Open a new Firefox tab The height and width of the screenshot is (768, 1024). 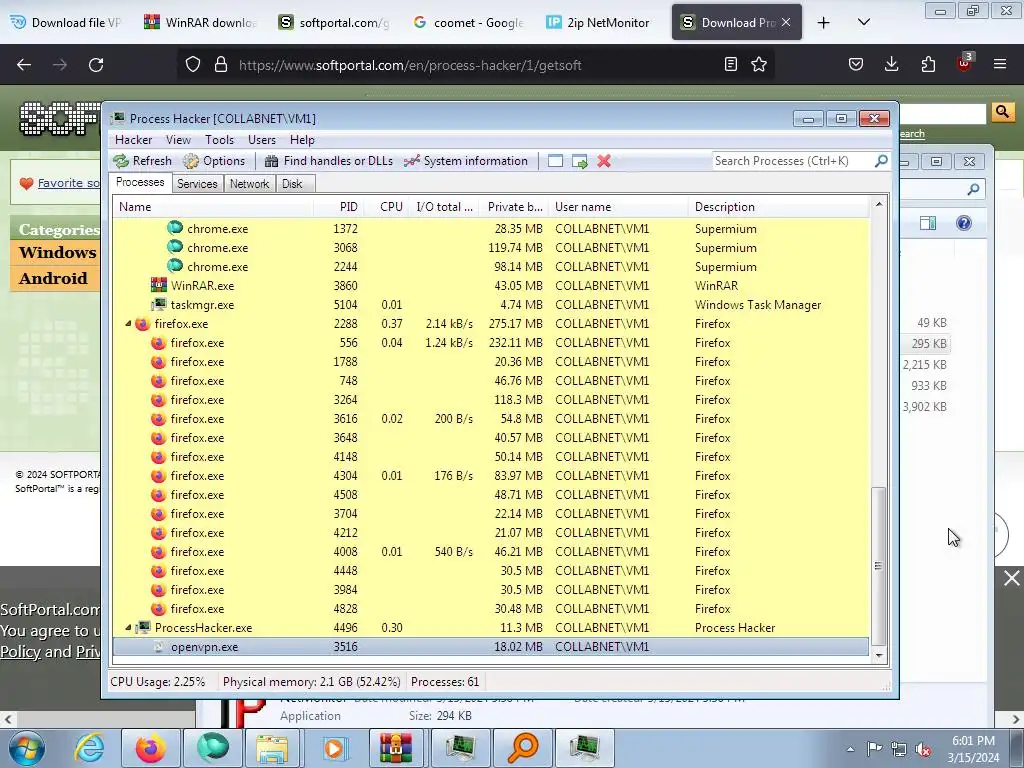tap(824, 23)
